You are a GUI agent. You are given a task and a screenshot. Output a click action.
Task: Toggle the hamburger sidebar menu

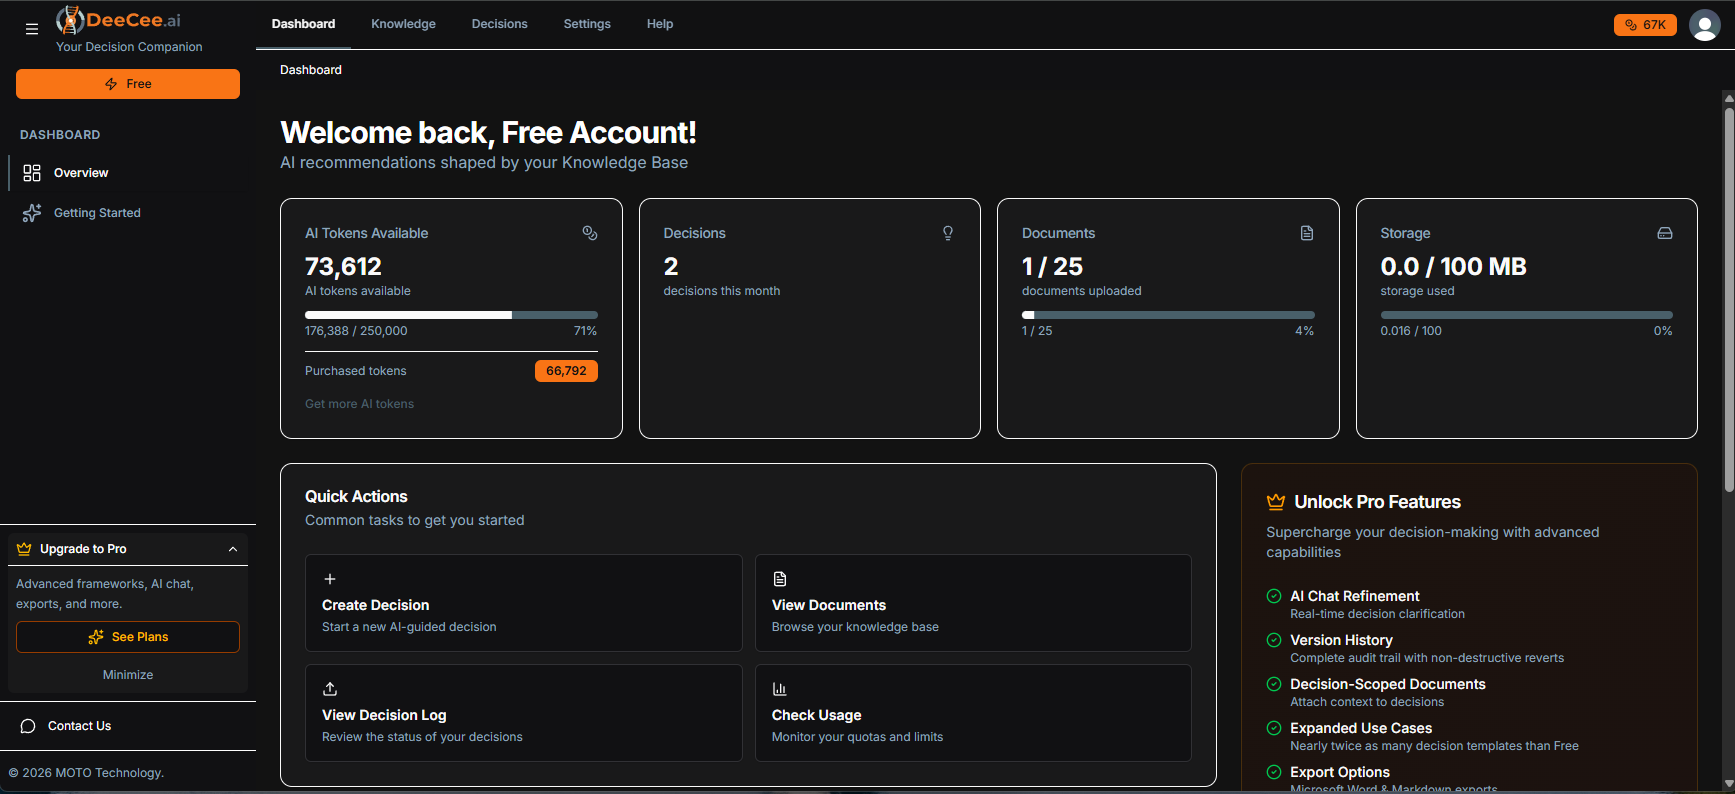tap(32, 29)
